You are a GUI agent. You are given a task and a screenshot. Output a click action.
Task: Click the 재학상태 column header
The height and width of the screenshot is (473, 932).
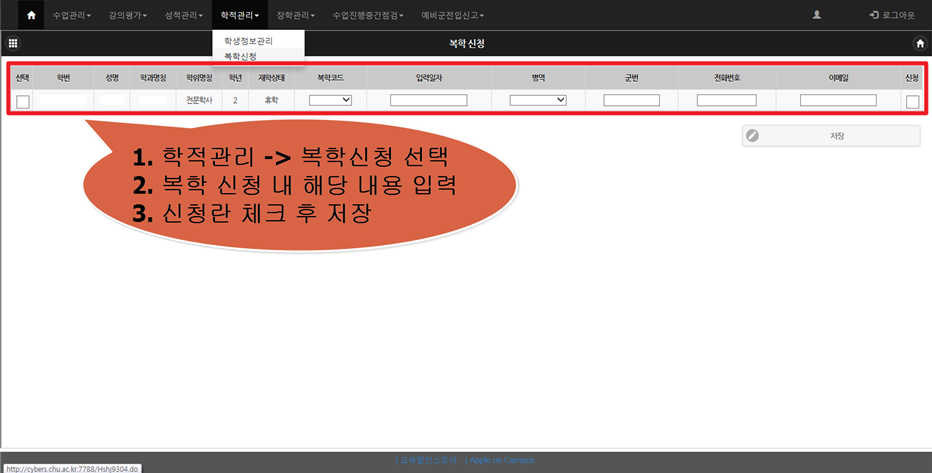(271, 78)
